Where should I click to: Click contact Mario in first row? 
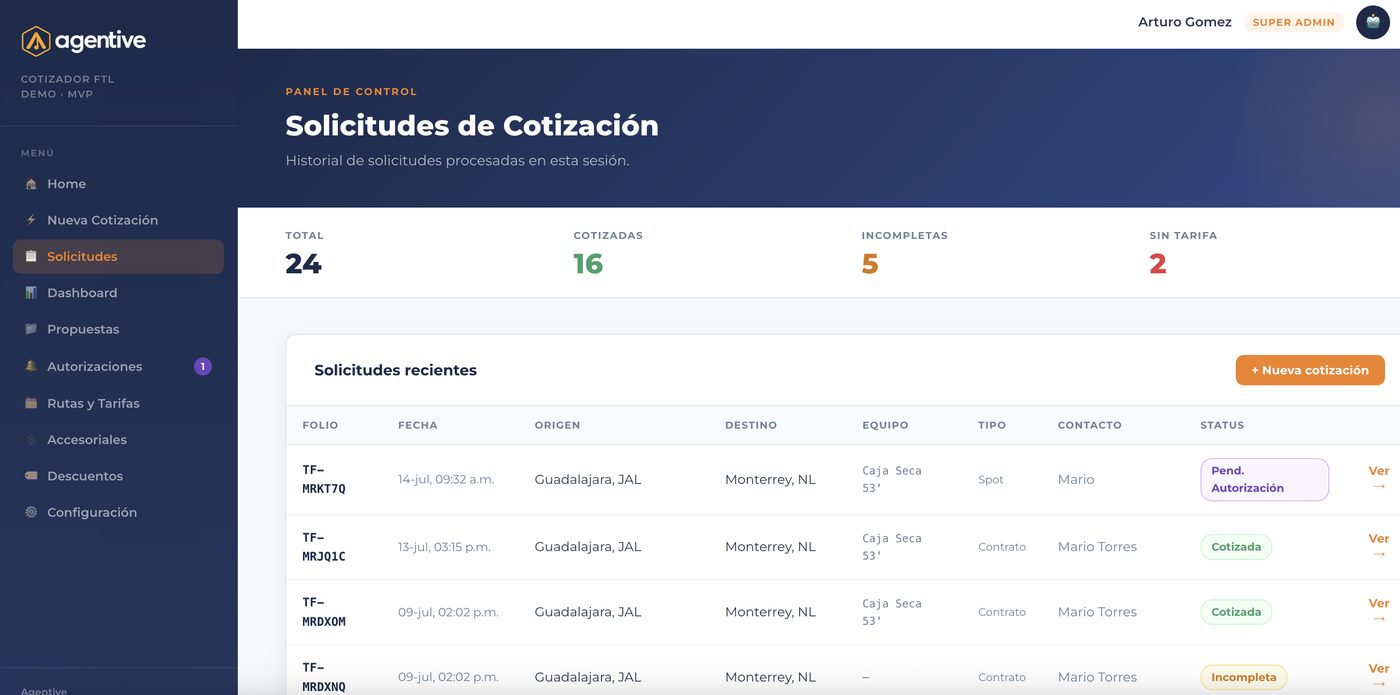pos(1076,479)
